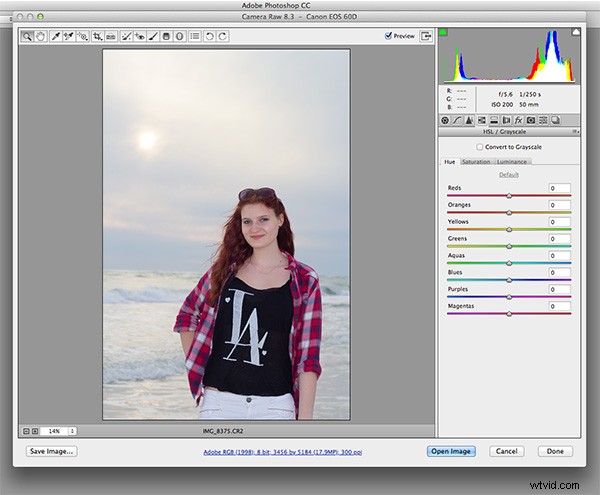
Task: Click the Oranges hue slider handle
Action: tap(509, 213)
